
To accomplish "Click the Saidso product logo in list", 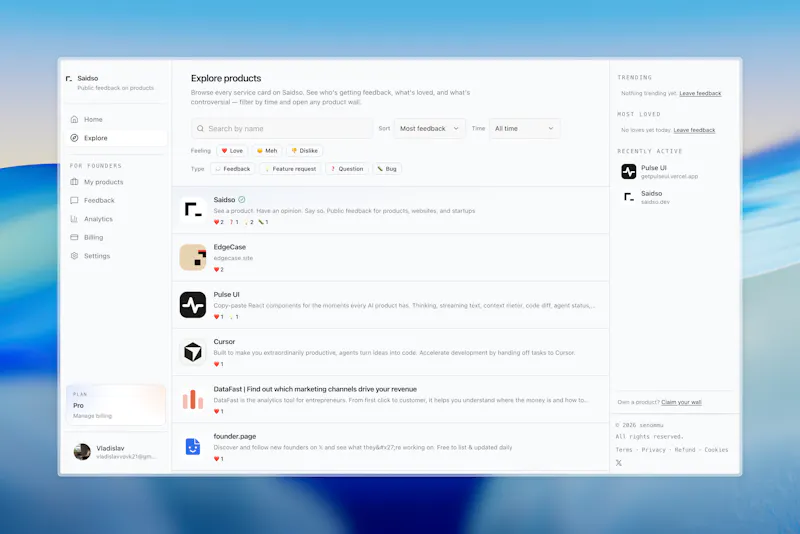I will 193,210.
